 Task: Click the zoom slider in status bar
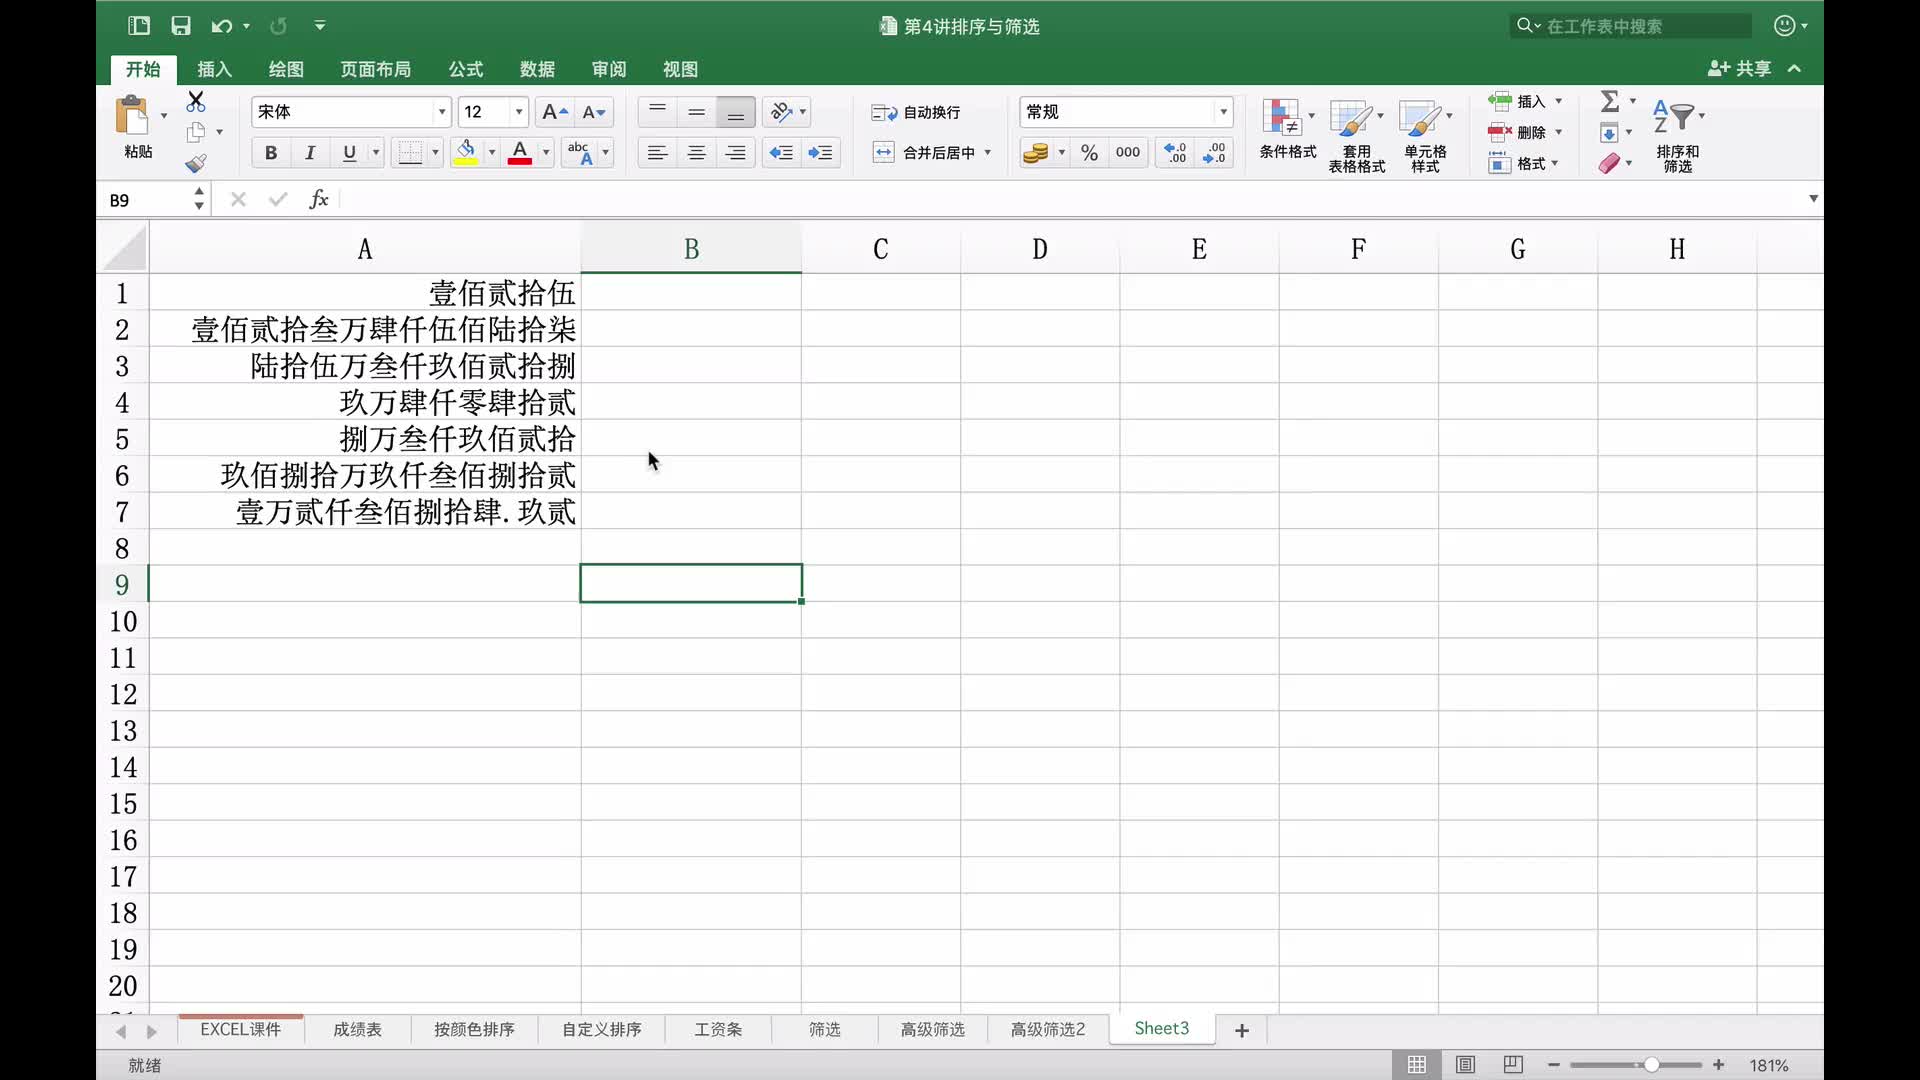1651,1065
